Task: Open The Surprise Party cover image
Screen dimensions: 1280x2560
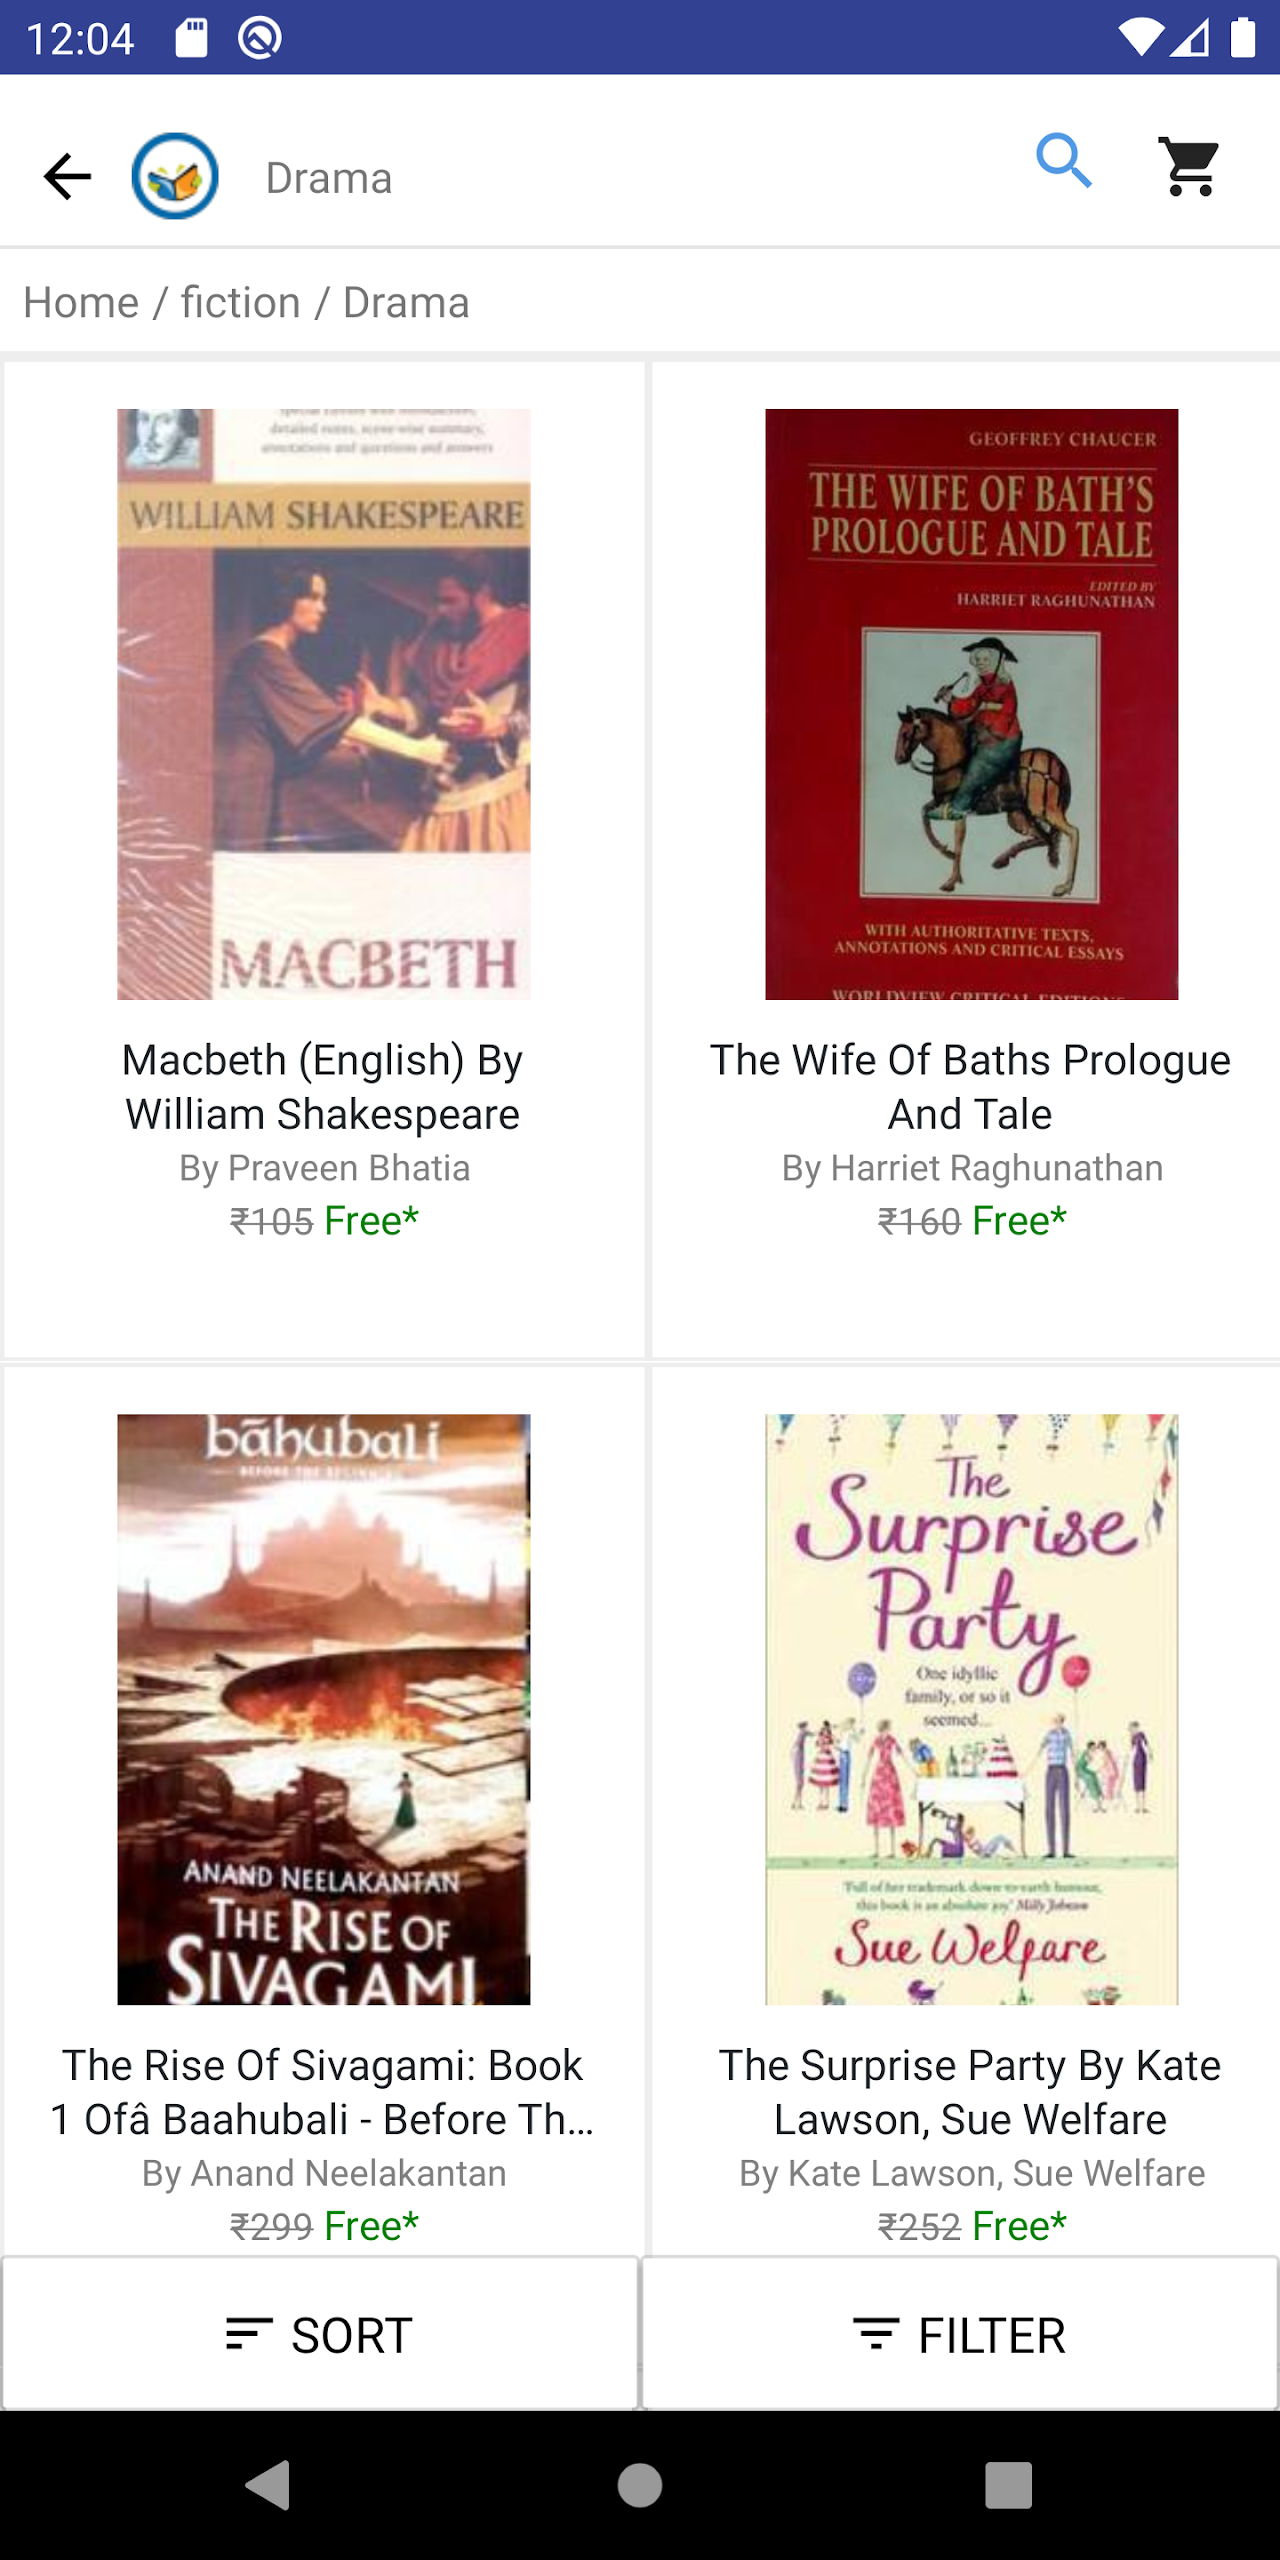Action: (x=971, y=1709)
